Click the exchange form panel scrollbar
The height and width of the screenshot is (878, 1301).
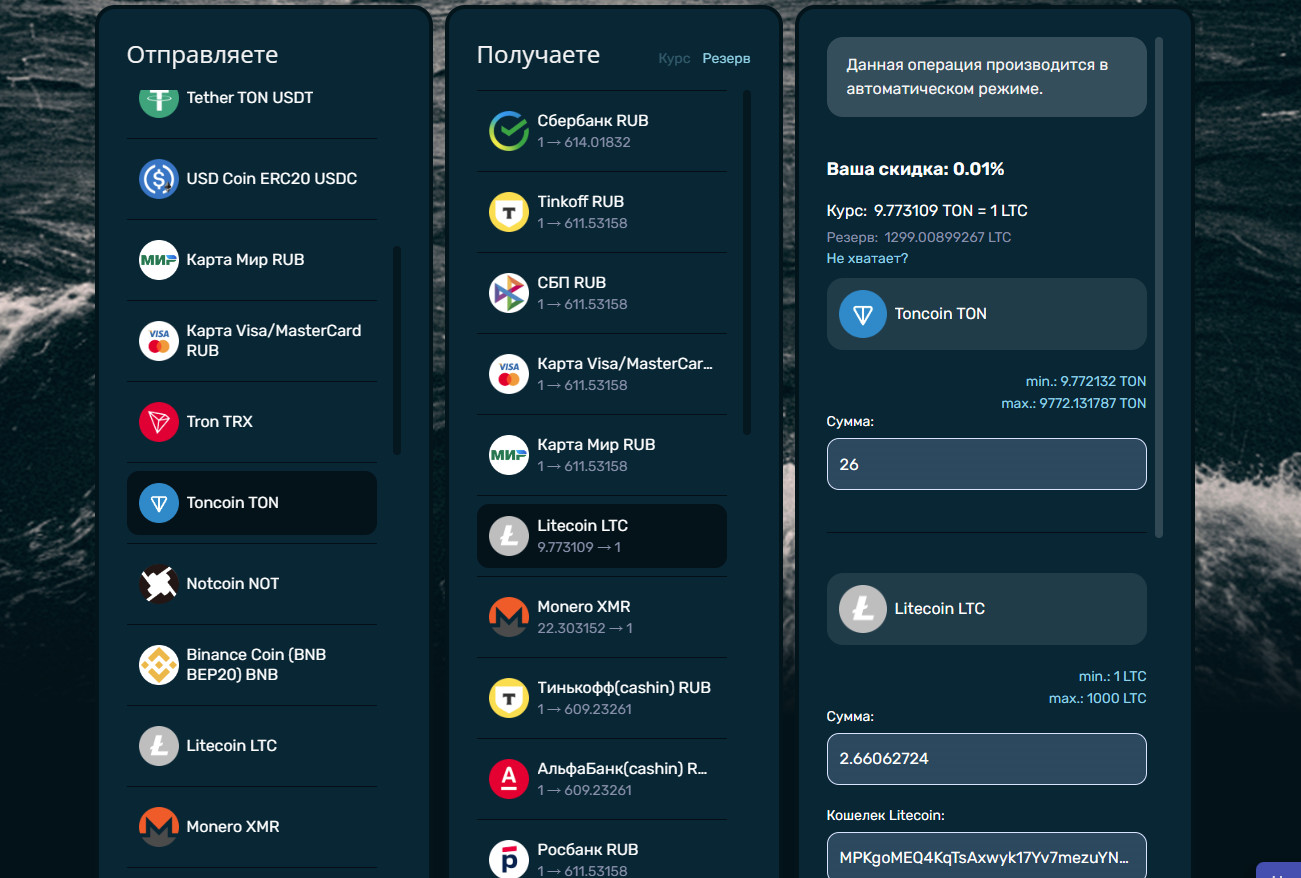pyautogui.click(x=1159, y=287)
